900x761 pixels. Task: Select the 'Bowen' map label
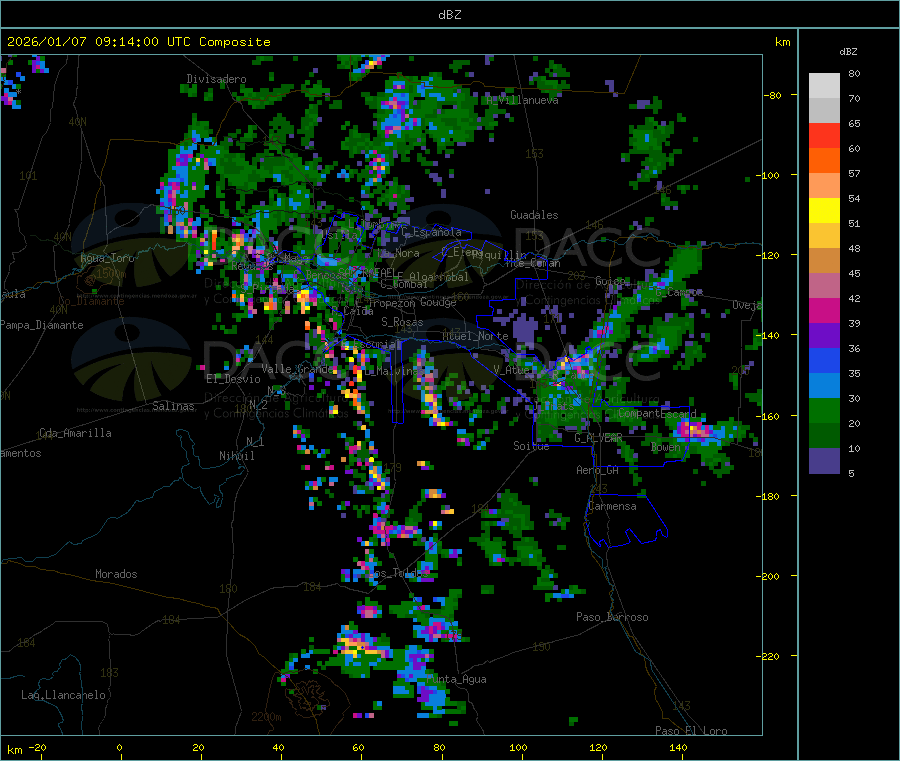666,446
